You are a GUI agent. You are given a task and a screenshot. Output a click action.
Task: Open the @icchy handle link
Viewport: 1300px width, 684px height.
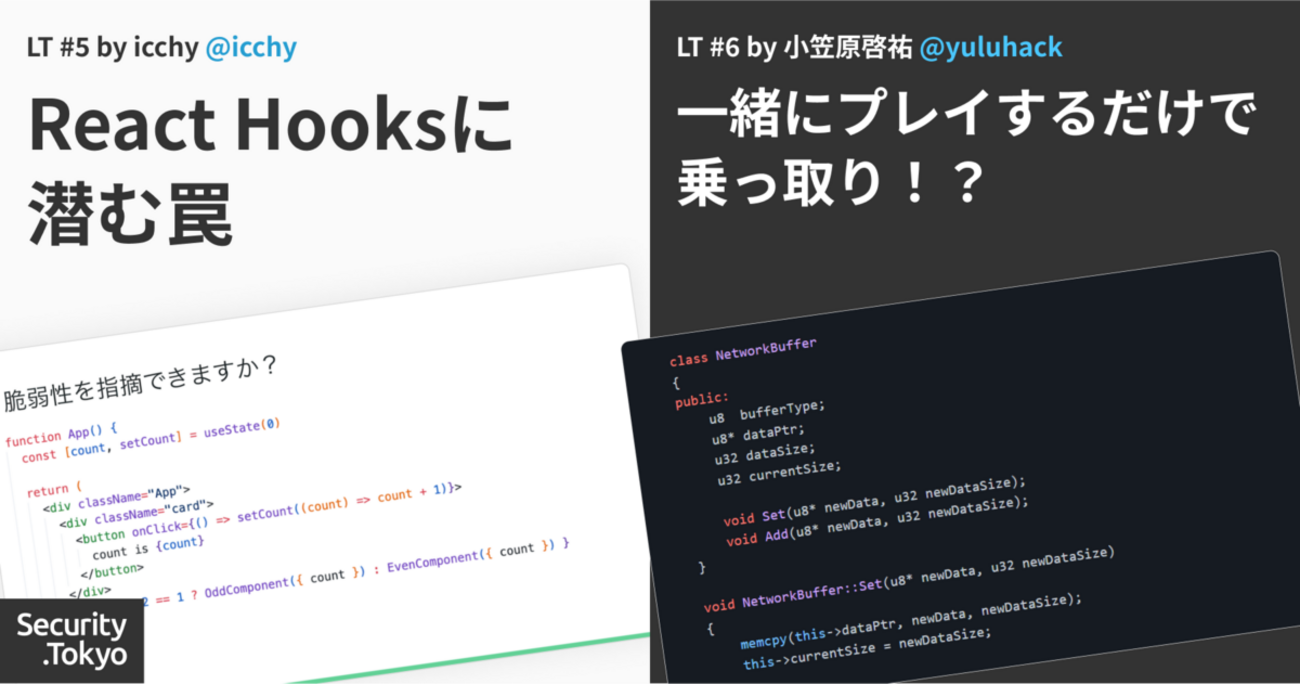tap(250, 47)
